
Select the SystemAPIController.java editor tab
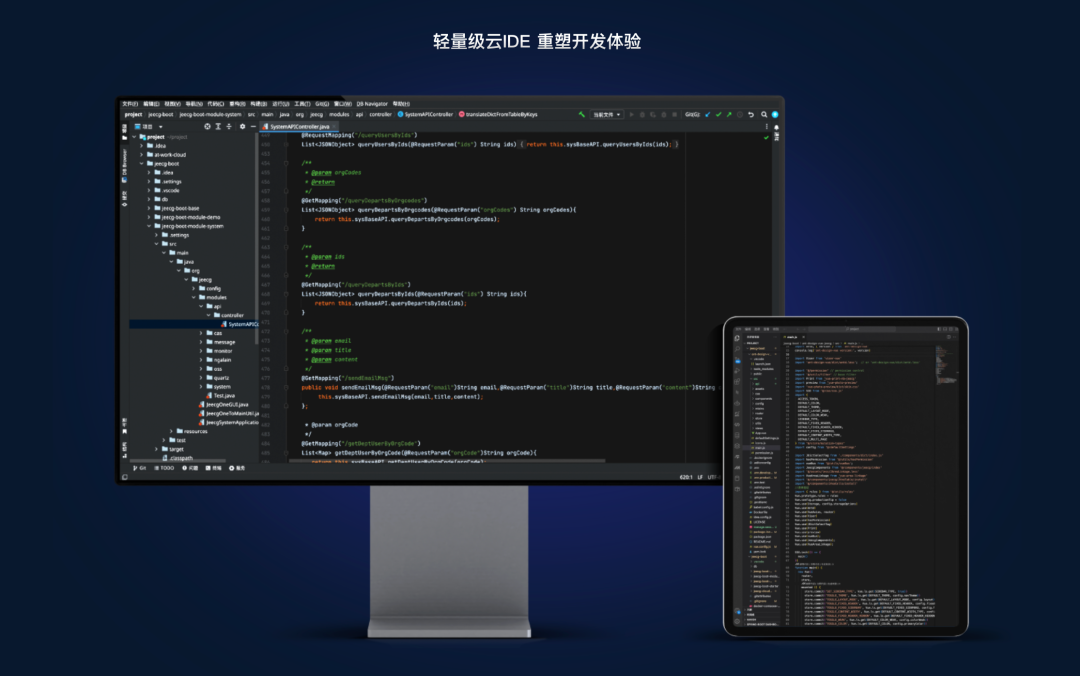click(300, 127)
